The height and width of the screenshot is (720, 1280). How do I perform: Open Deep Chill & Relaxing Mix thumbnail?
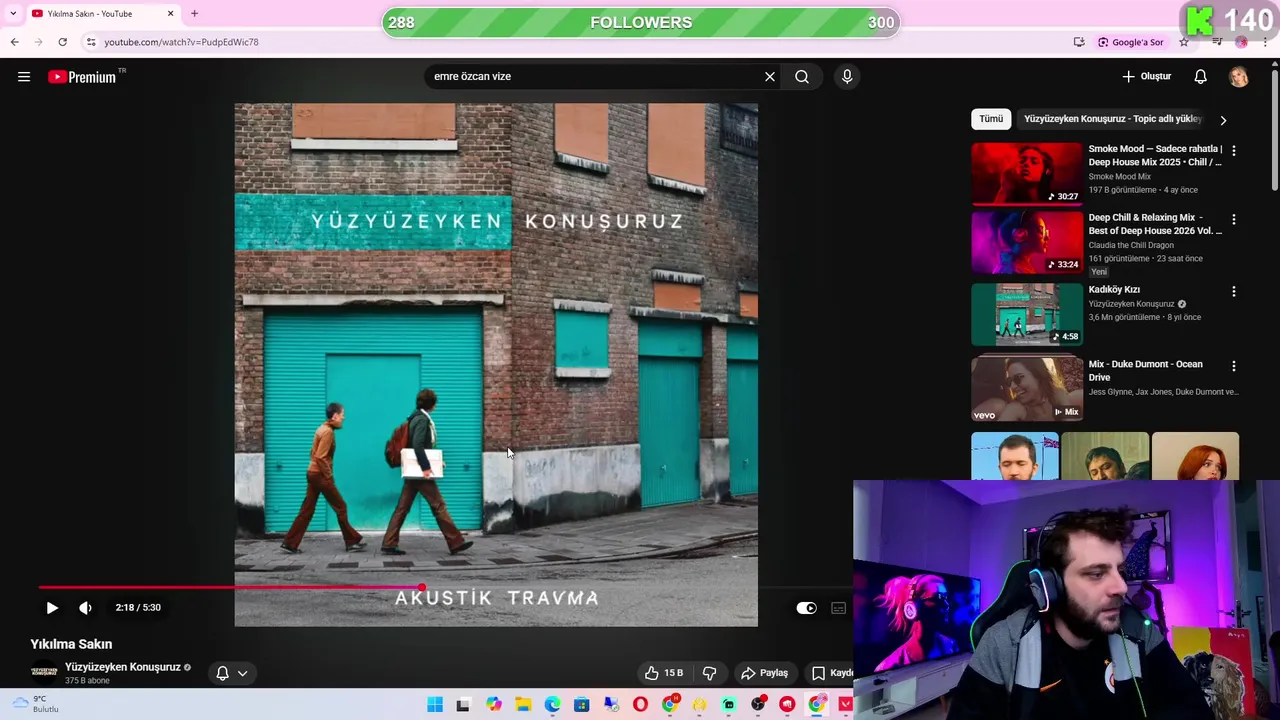pyautogui.click(x=1027, y=242)
